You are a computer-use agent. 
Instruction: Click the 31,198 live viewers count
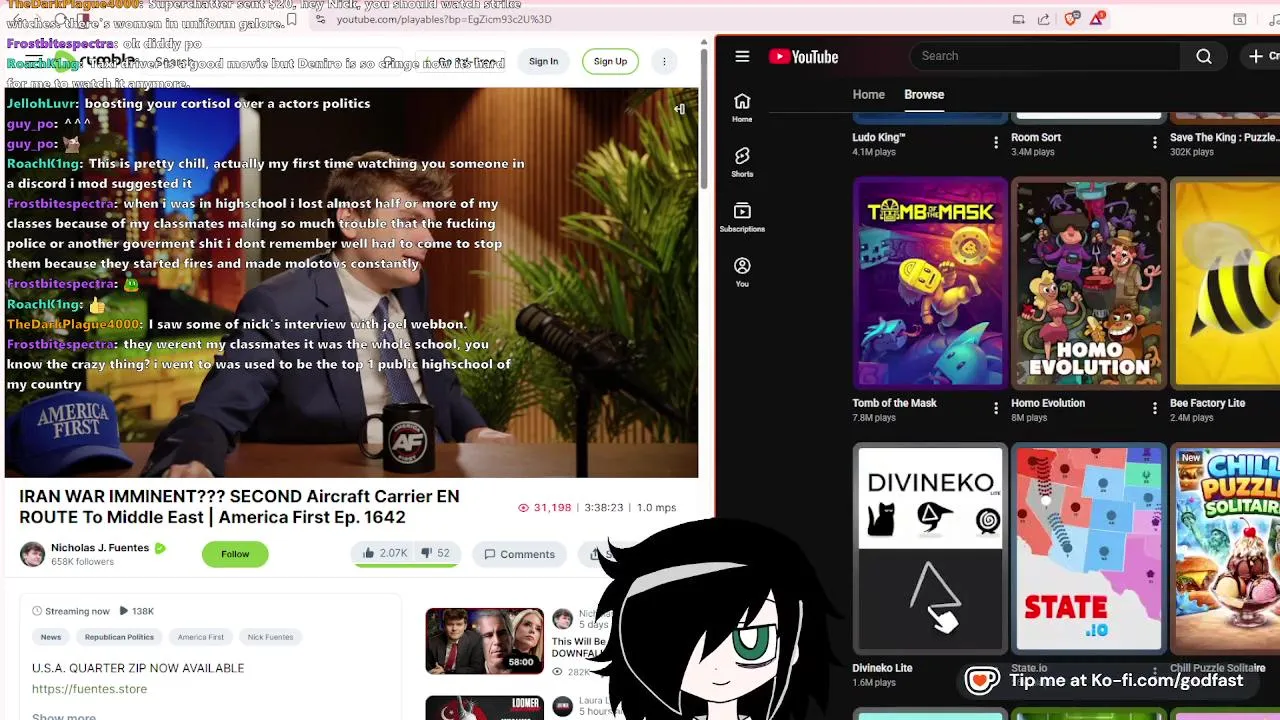click(x=544, y=508)
